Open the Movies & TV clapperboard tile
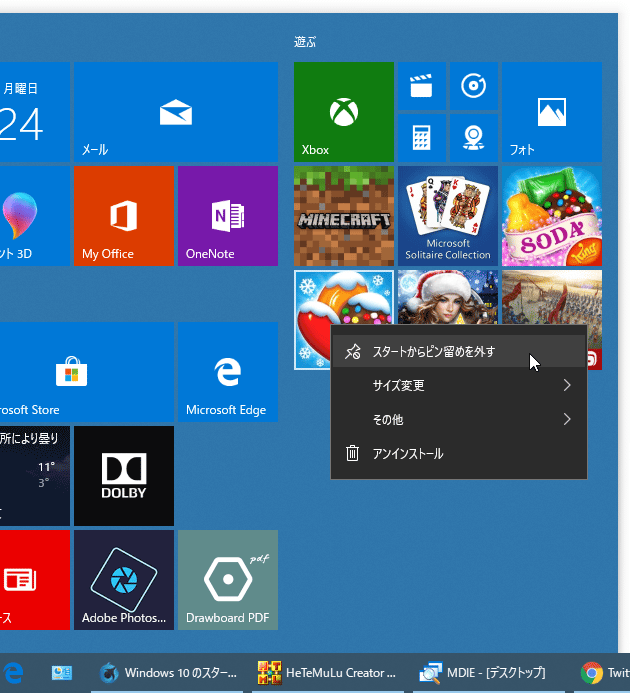630x693 pixels. pos(422,86)
